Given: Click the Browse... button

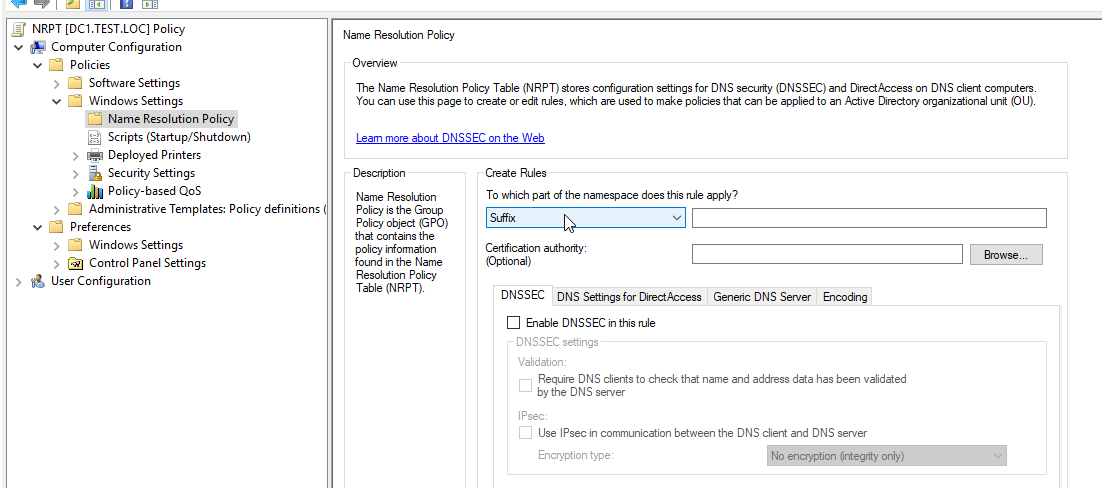Looking at the screenshot, I should (x=1005, y=254).
